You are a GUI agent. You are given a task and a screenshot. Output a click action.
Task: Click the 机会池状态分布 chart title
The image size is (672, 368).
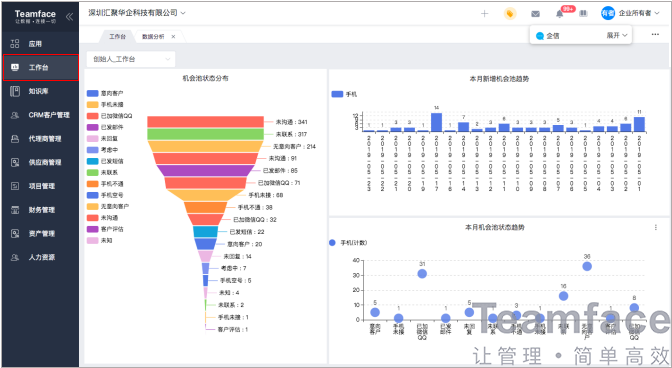click(205, 78)
